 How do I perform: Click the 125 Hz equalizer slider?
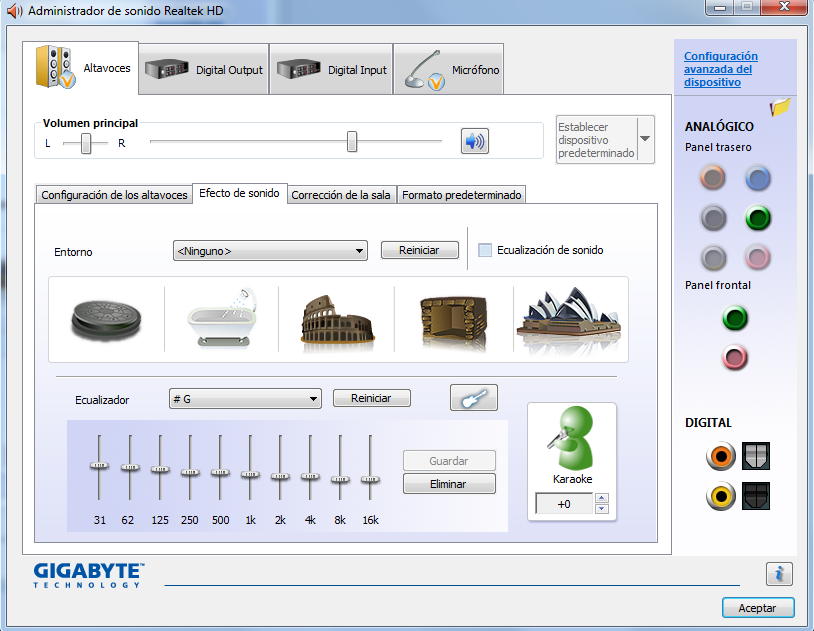pyautogui.click(x=160, y=469)
